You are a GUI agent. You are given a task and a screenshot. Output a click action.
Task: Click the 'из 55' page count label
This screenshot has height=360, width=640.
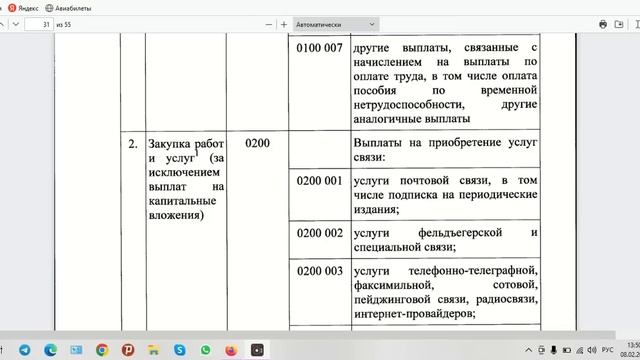(x=64, y=24)
